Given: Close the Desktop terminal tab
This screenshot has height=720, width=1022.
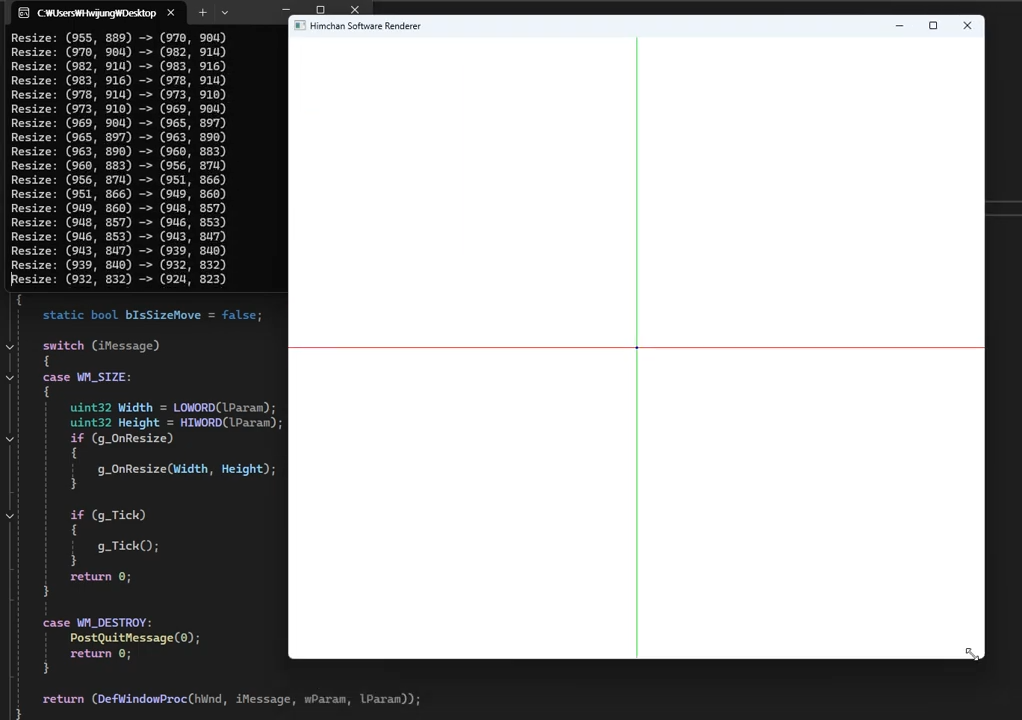Looking at the screenshot, I should tap(170, 13).
